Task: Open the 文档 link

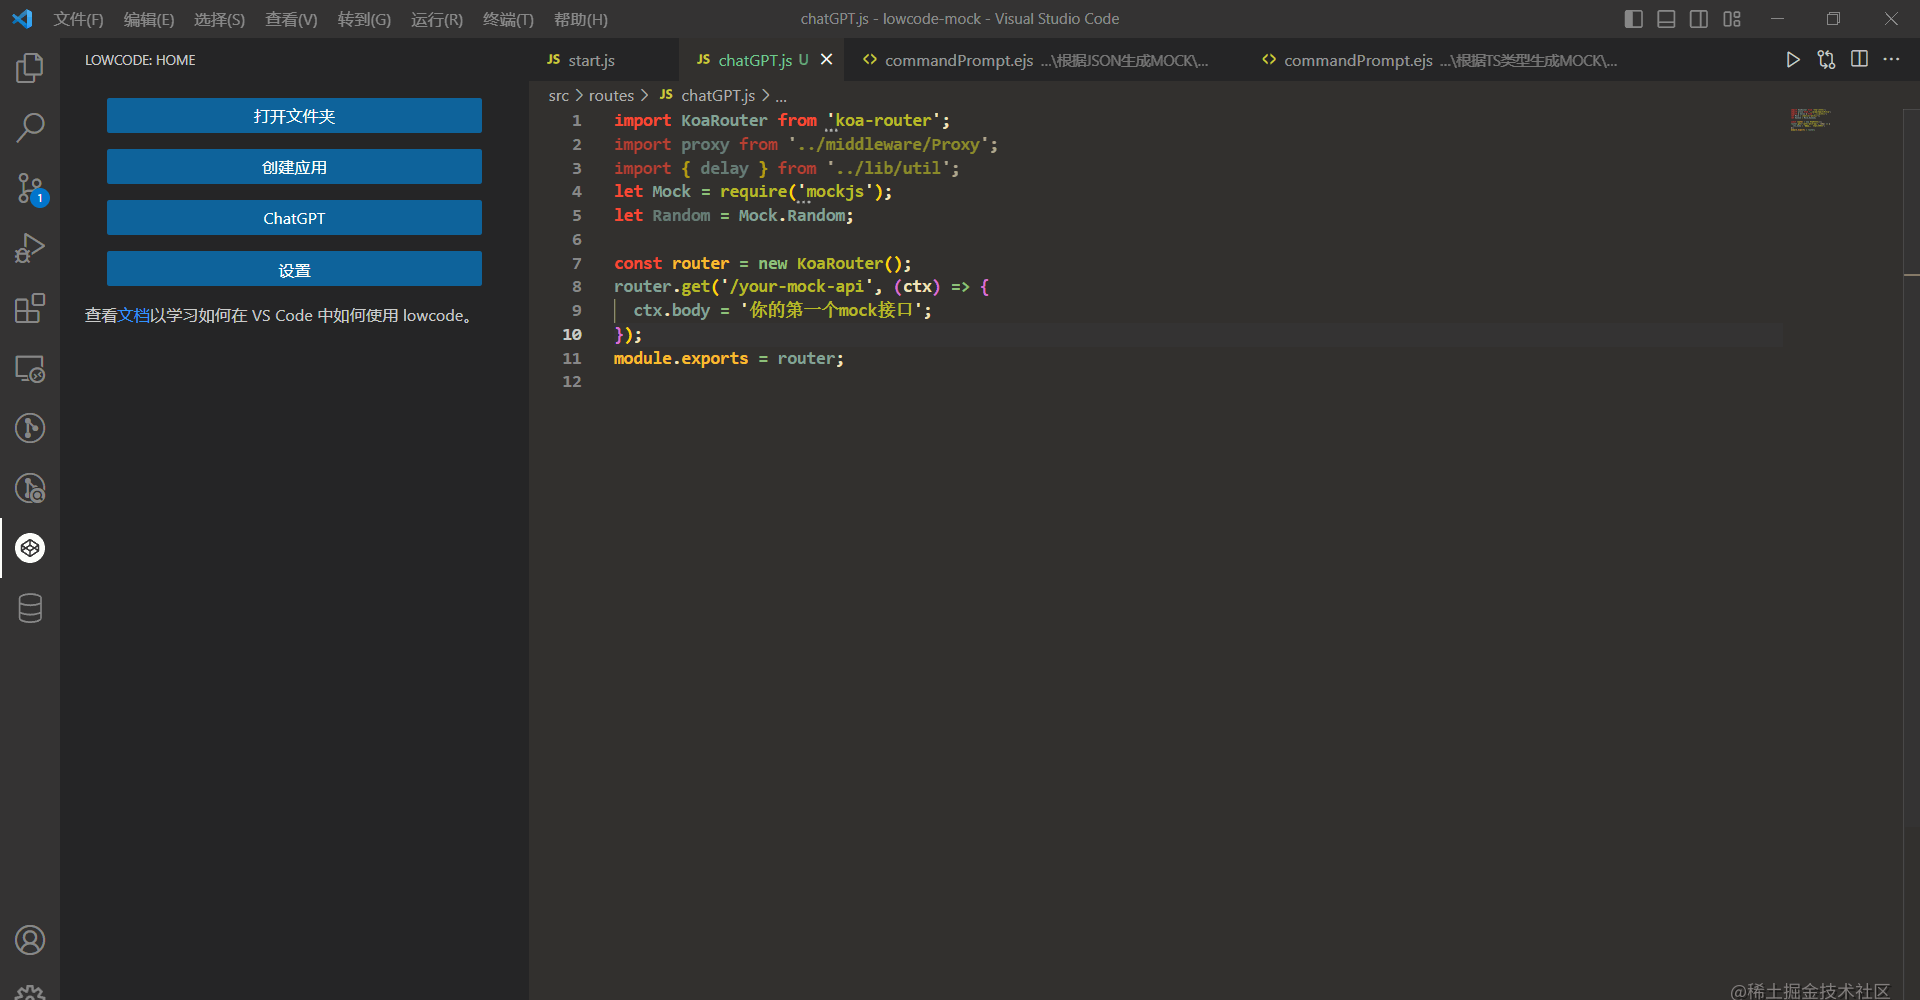Action: (134, 316)
